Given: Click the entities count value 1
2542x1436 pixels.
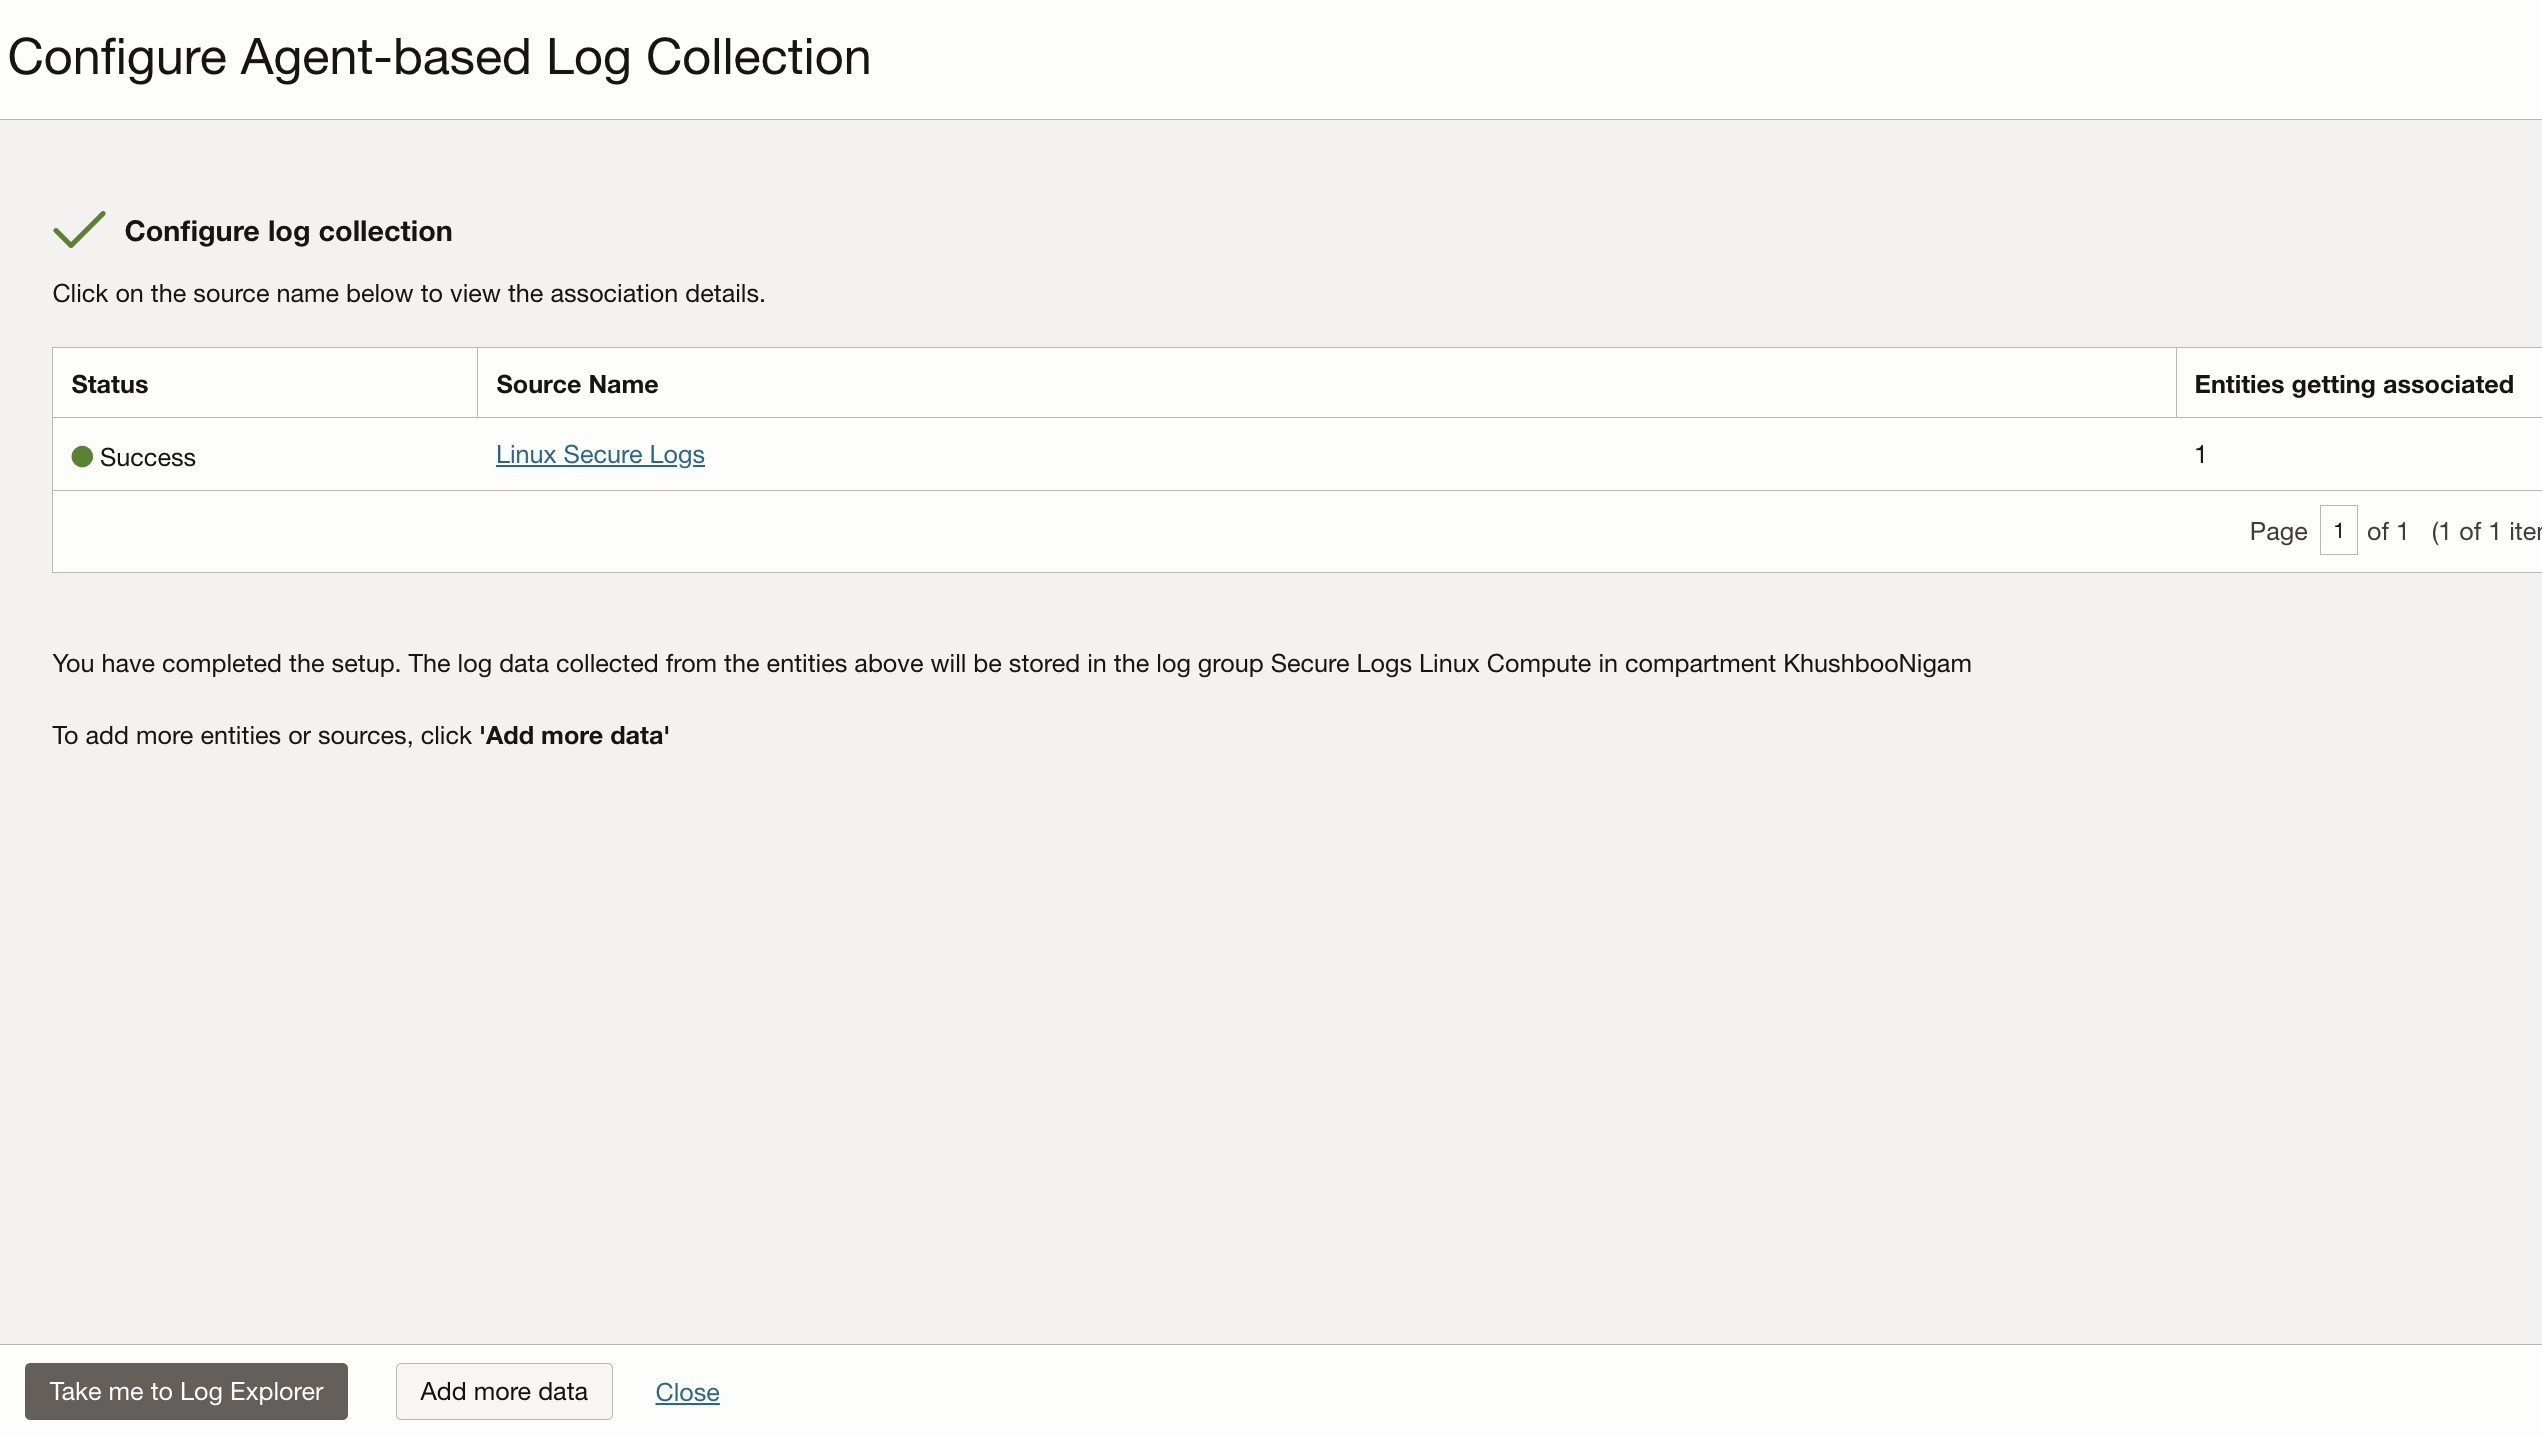Looking at the screenshot, I should coord(2201,454).
